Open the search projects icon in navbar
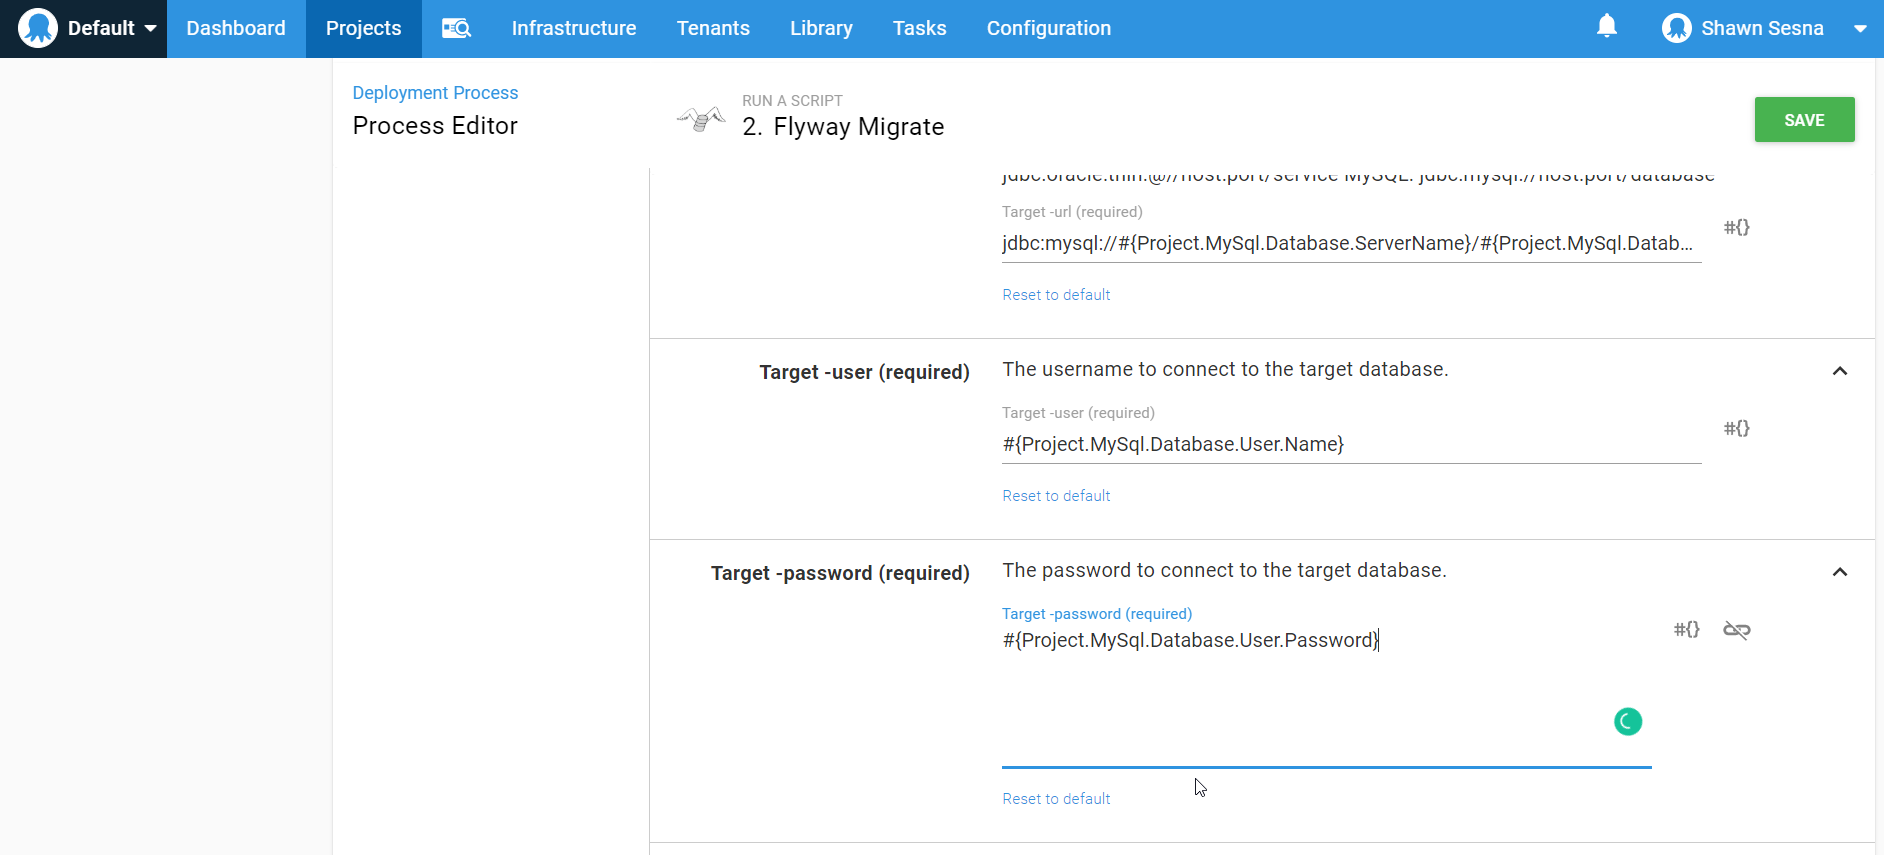The width and height of the screenshot is (1884, 855). point(456,28)
